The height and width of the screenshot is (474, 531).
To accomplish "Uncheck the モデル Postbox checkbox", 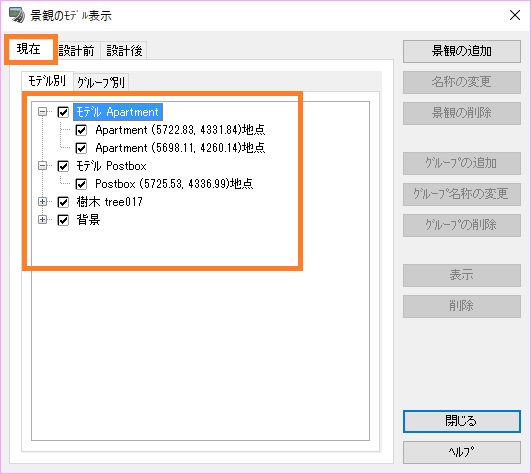I will (x=63, y=166).
